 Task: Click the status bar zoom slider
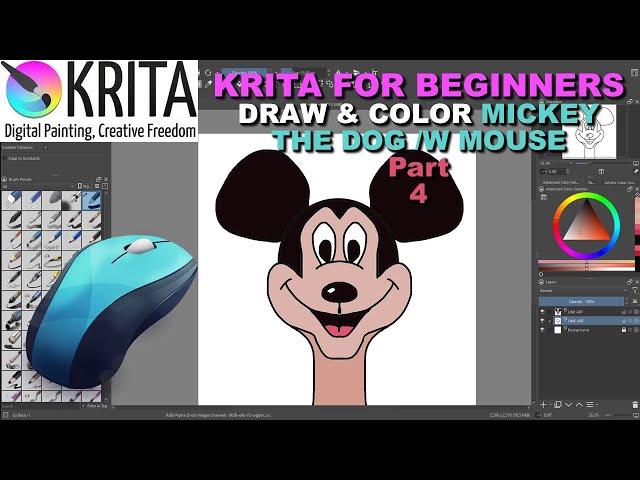point(616,415)
